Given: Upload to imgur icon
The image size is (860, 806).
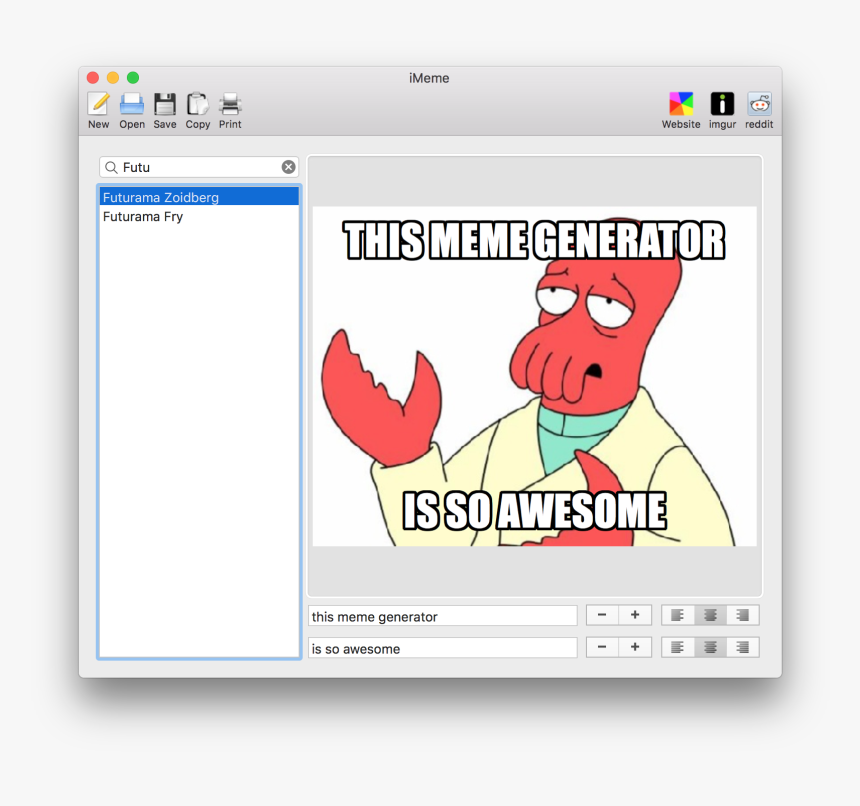Looking at the screenshot, I should tap(722, 111).
